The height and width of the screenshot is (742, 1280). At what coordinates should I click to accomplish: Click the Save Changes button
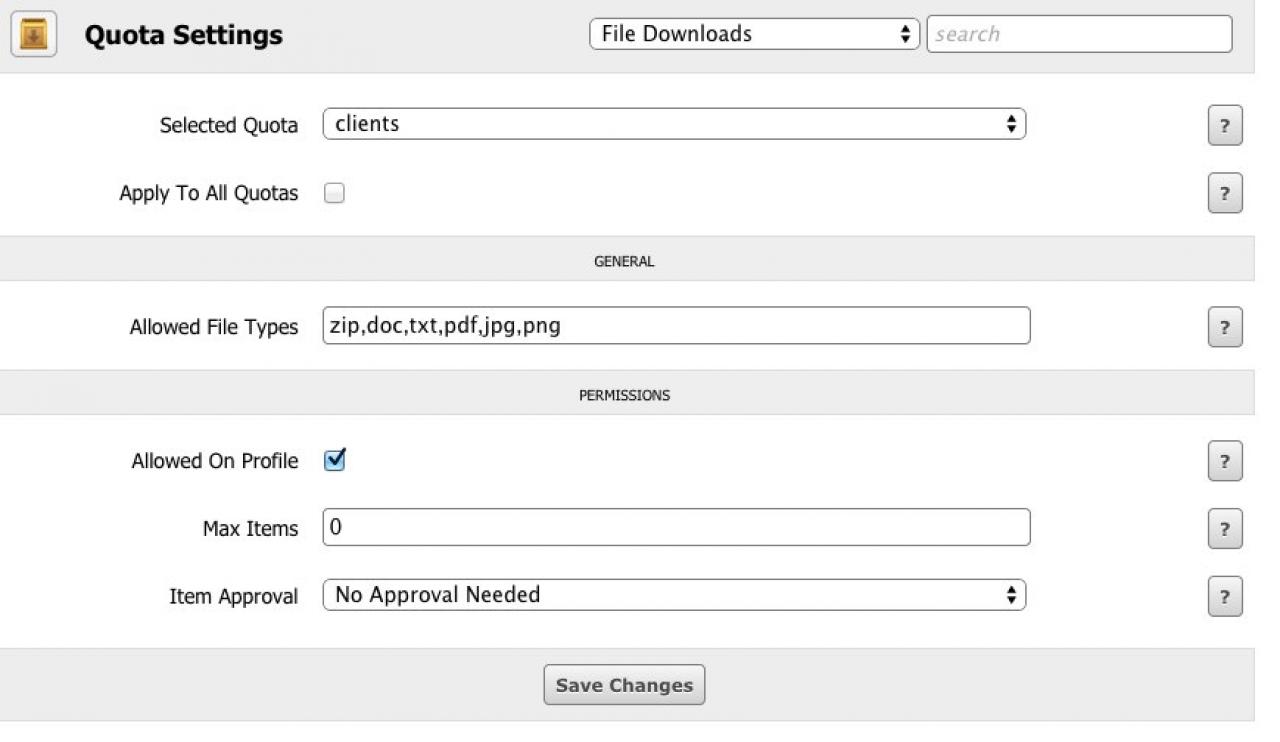coord(624,685)
